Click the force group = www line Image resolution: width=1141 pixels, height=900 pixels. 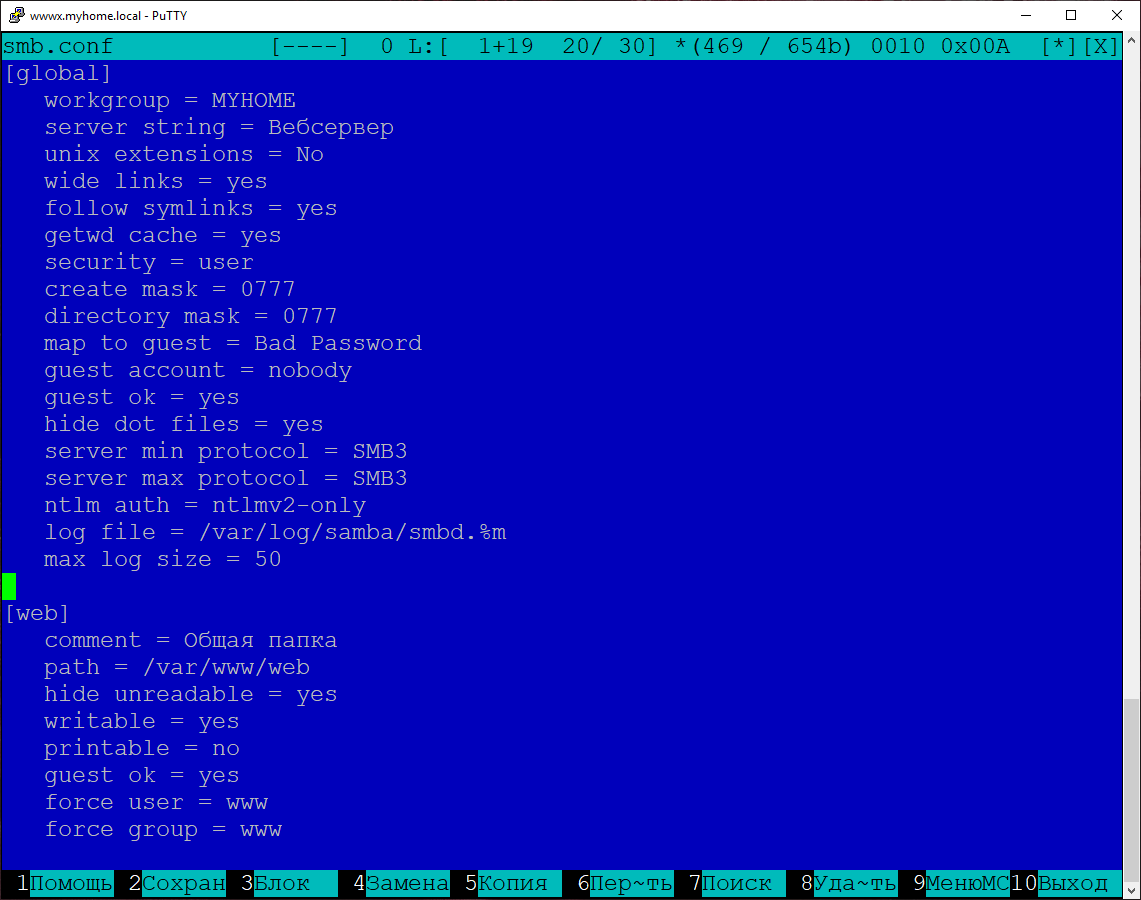coord(162,829)
